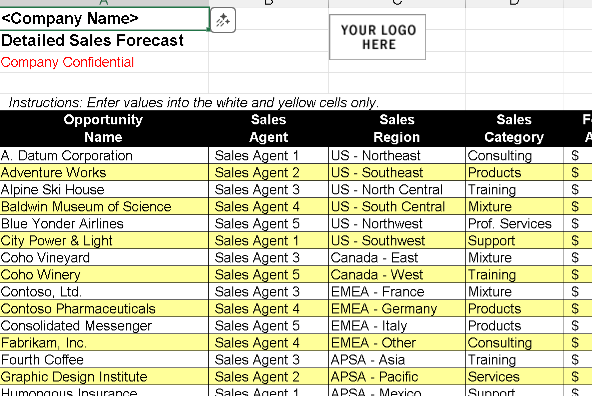Viewport: 592px width, 396px height.
Task: Select the US - Southwest region cell
Action: (397, 240)
